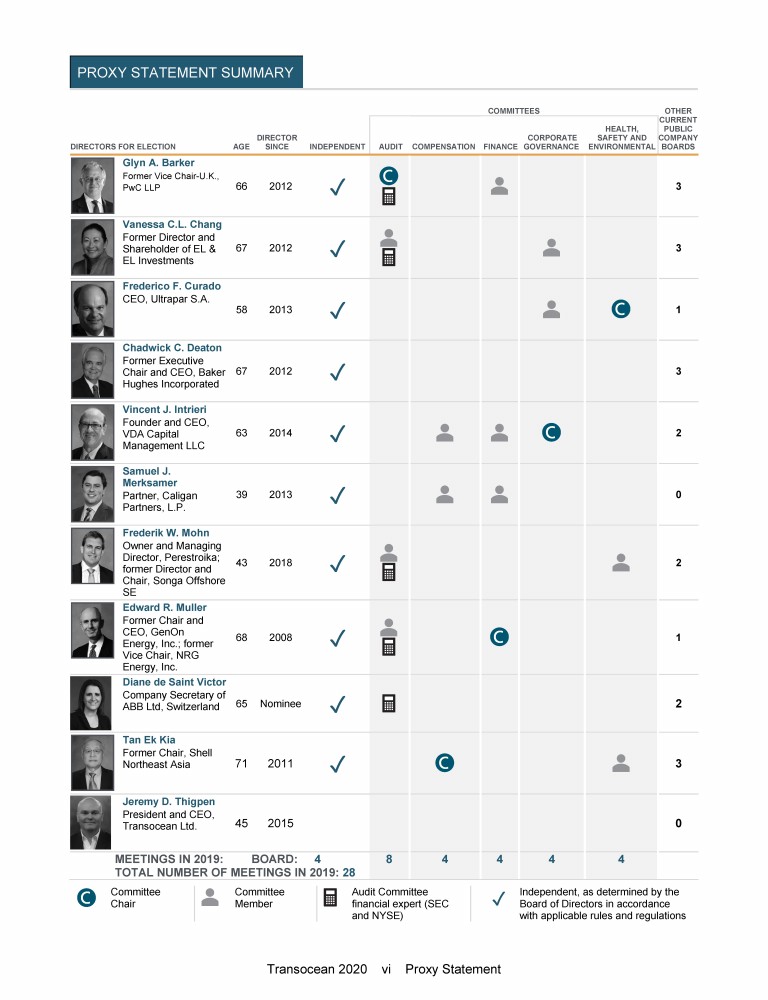
Task: Click Vanessa C.L. Chang's Corporate Governance member icon
Action: [x=550, y=248]
